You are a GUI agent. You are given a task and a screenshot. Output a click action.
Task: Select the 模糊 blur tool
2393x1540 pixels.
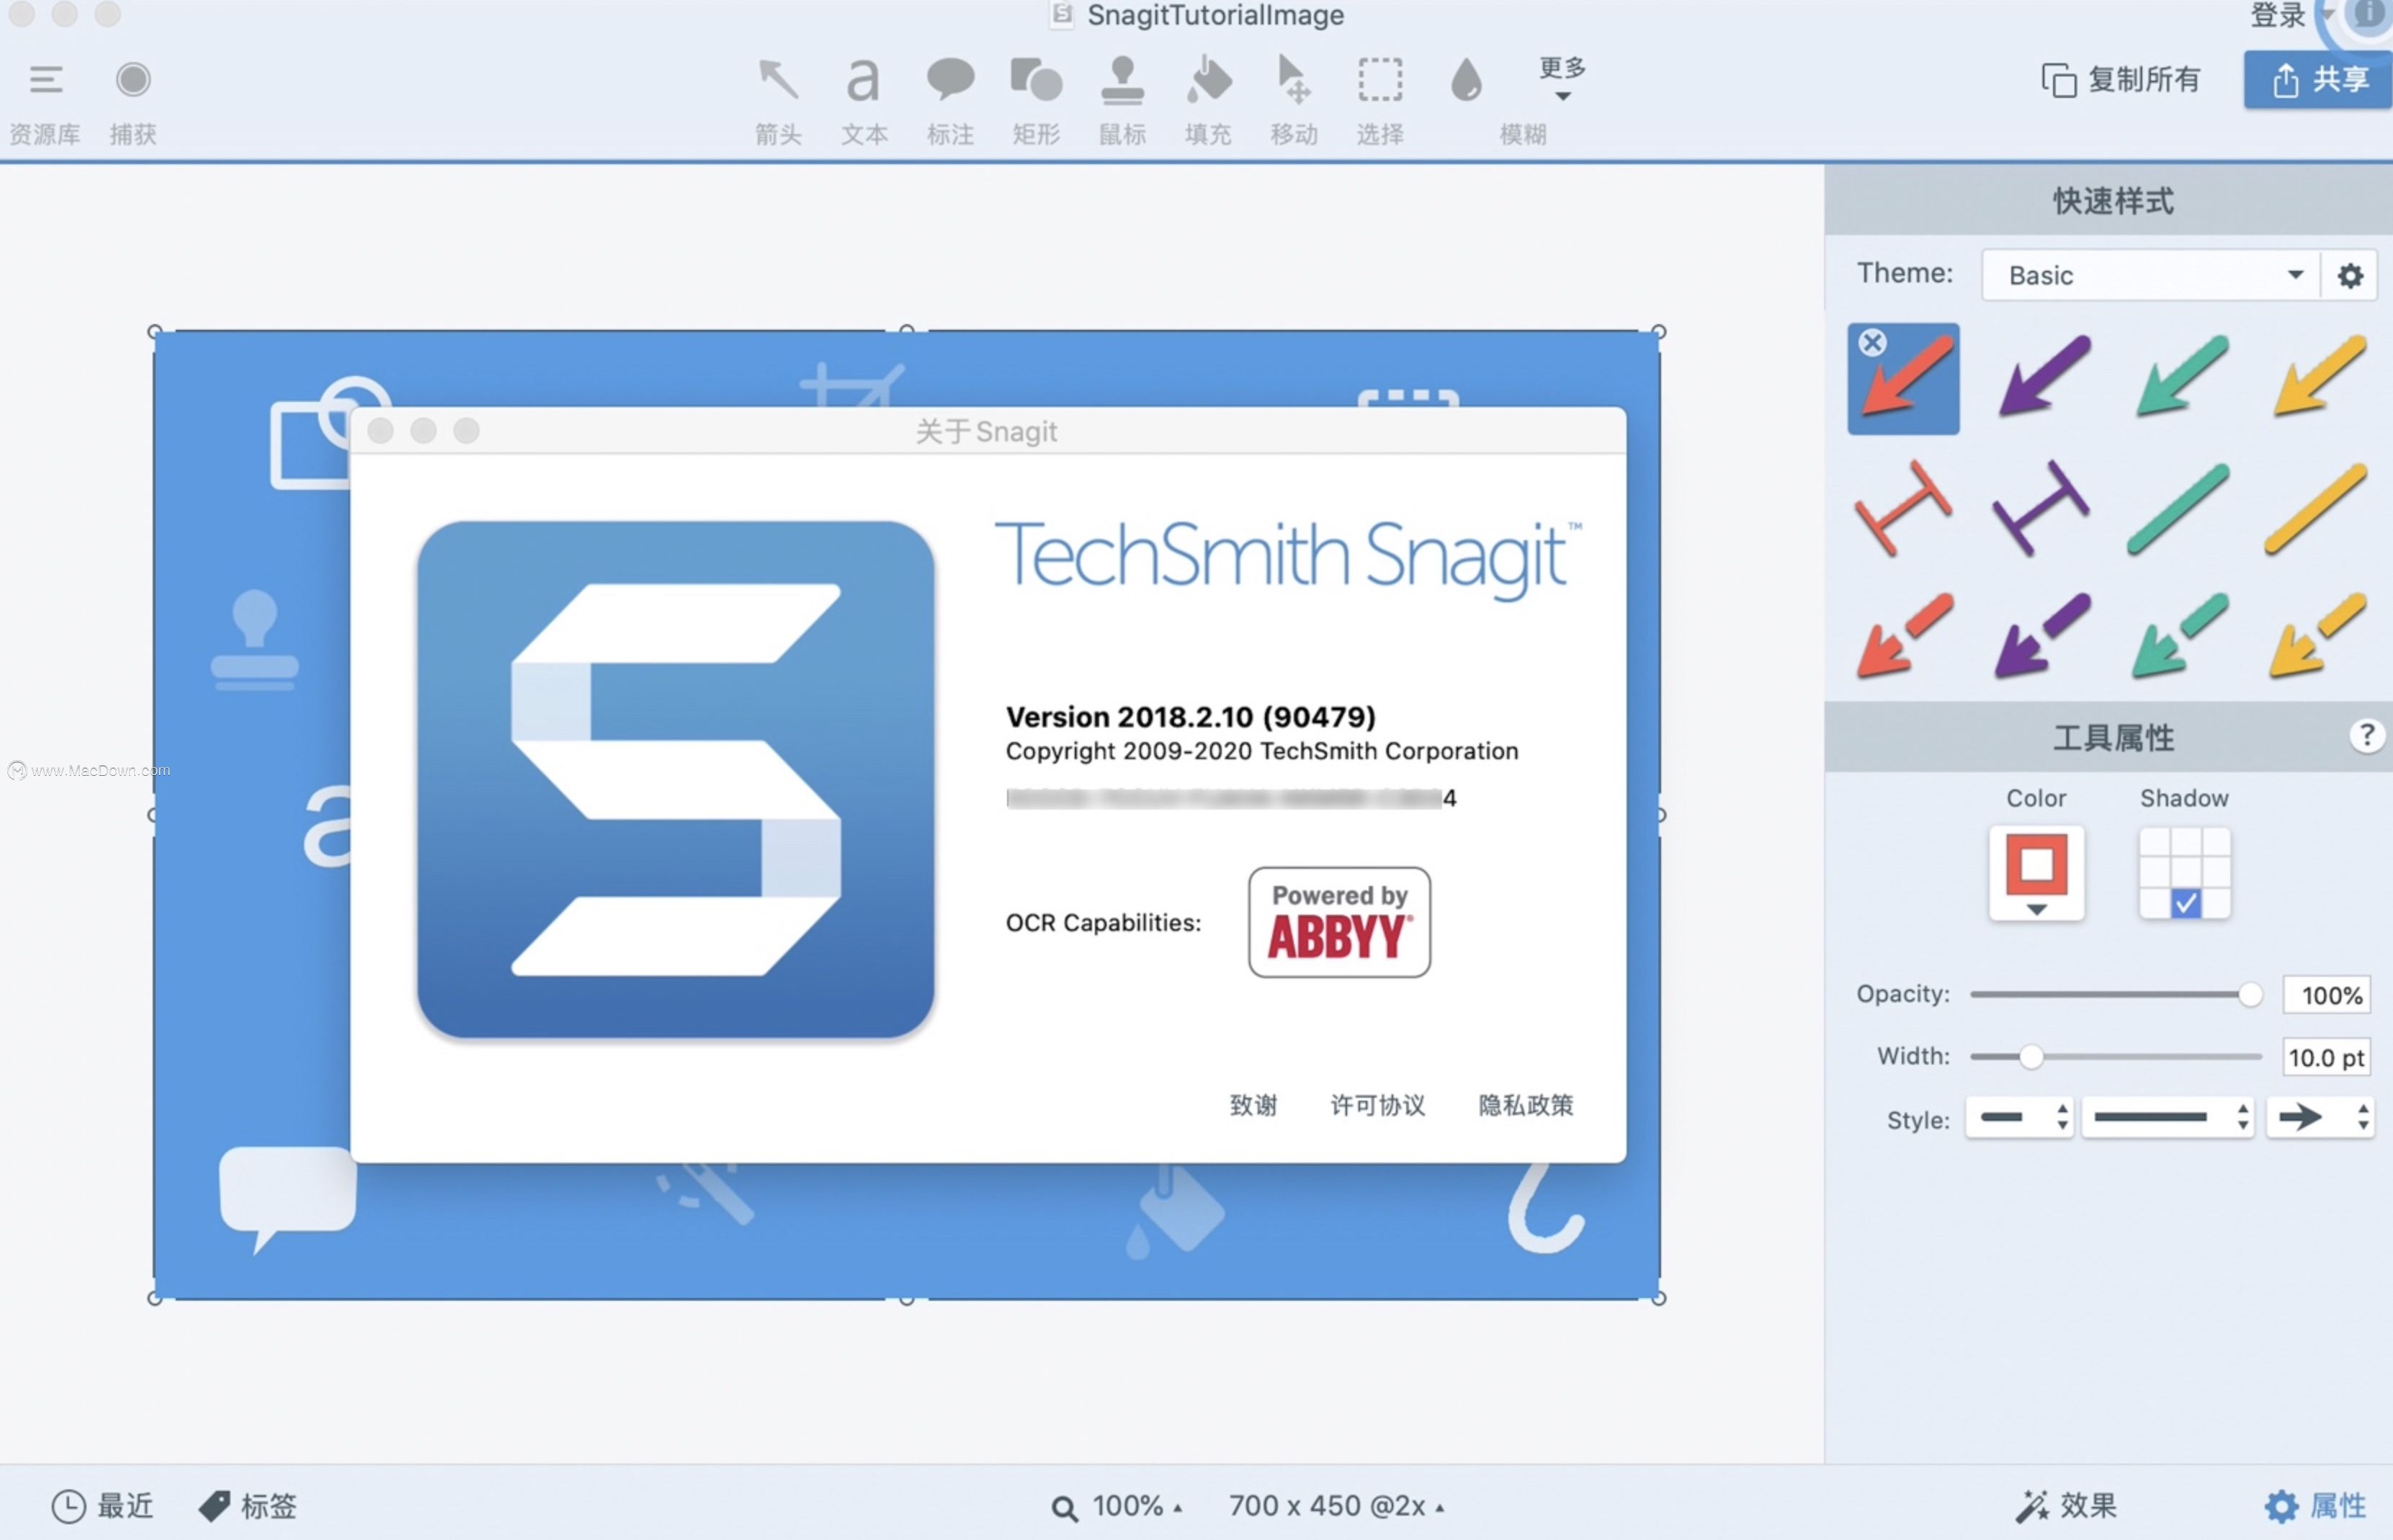click(x=1465, y=95)
